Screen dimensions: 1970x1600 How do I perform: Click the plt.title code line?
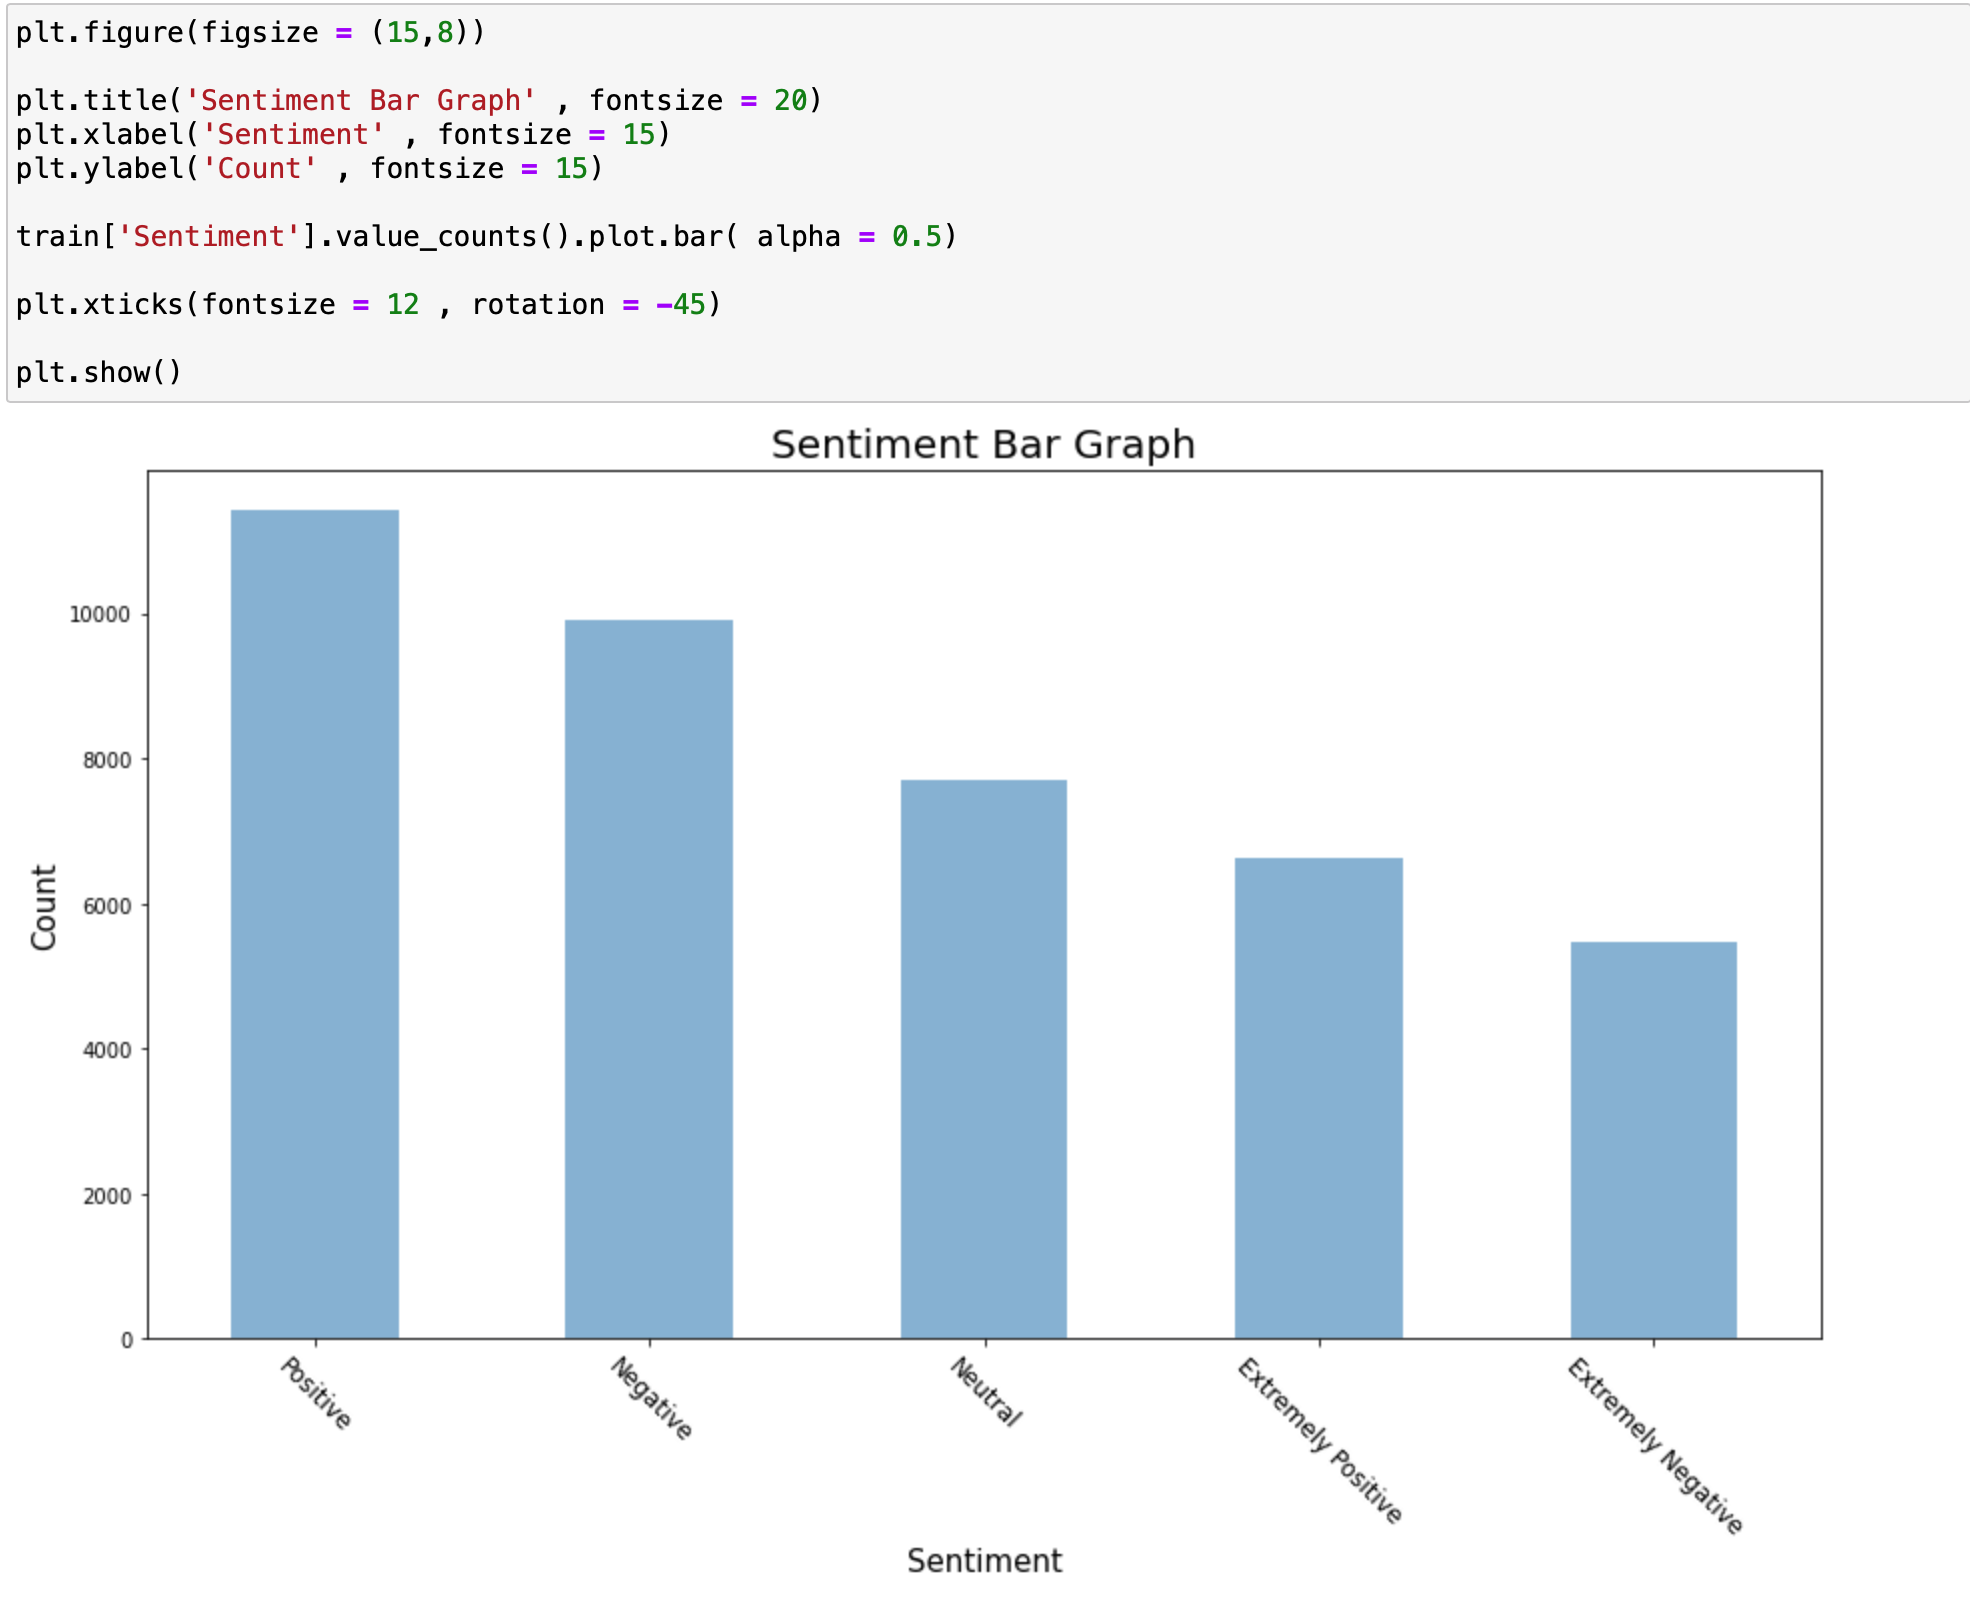[418, 101]
